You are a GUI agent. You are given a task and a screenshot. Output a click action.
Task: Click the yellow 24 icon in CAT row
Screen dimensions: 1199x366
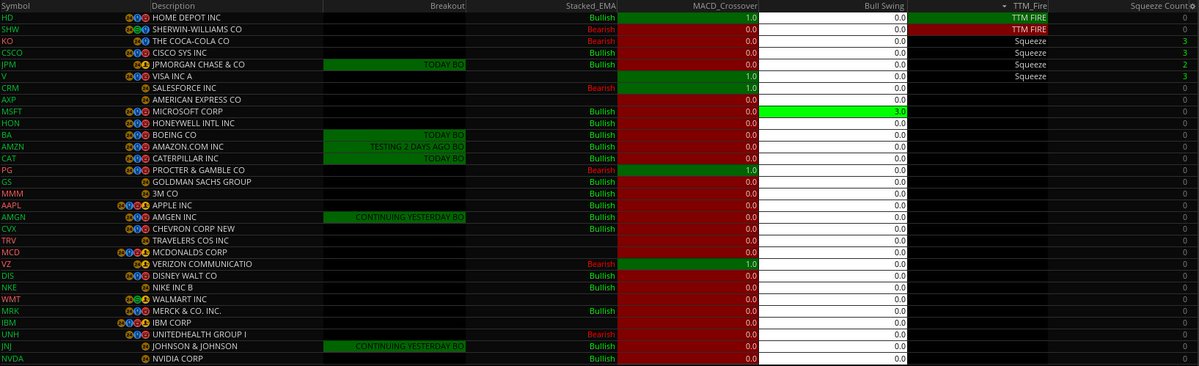(x=129, y=158)
